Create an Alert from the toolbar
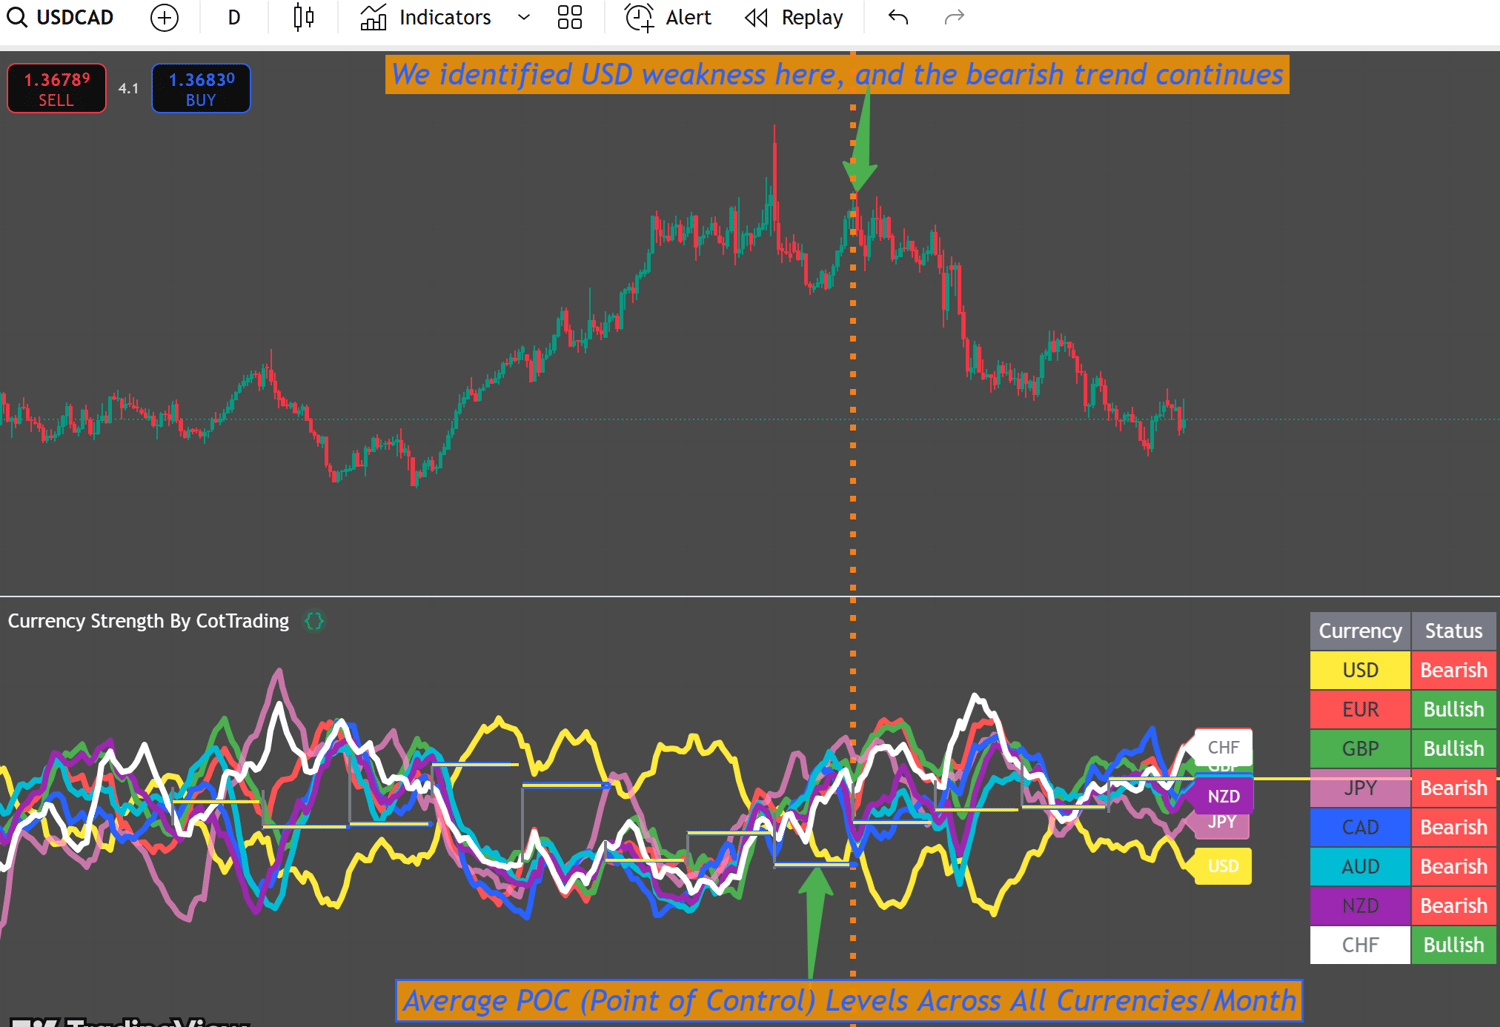 [668, 18]
